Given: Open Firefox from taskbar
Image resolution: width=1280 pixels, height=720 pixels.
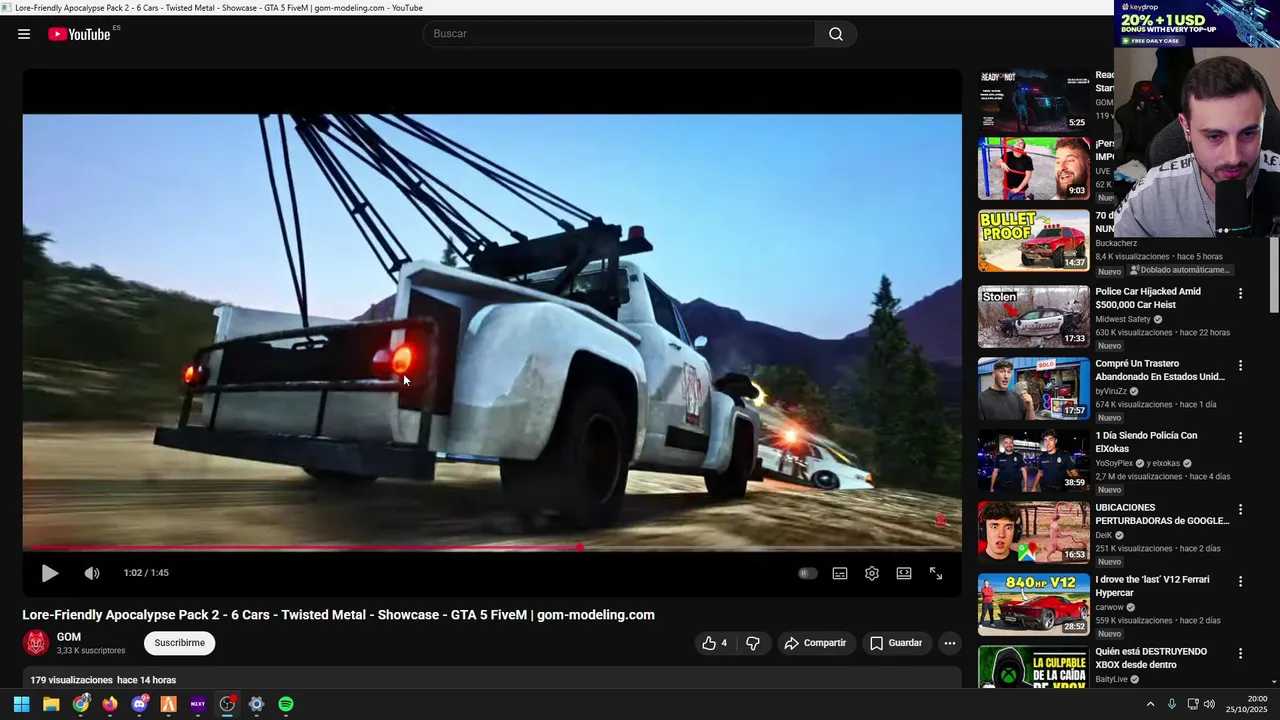Looking at the screenshot, I should 110,704.
